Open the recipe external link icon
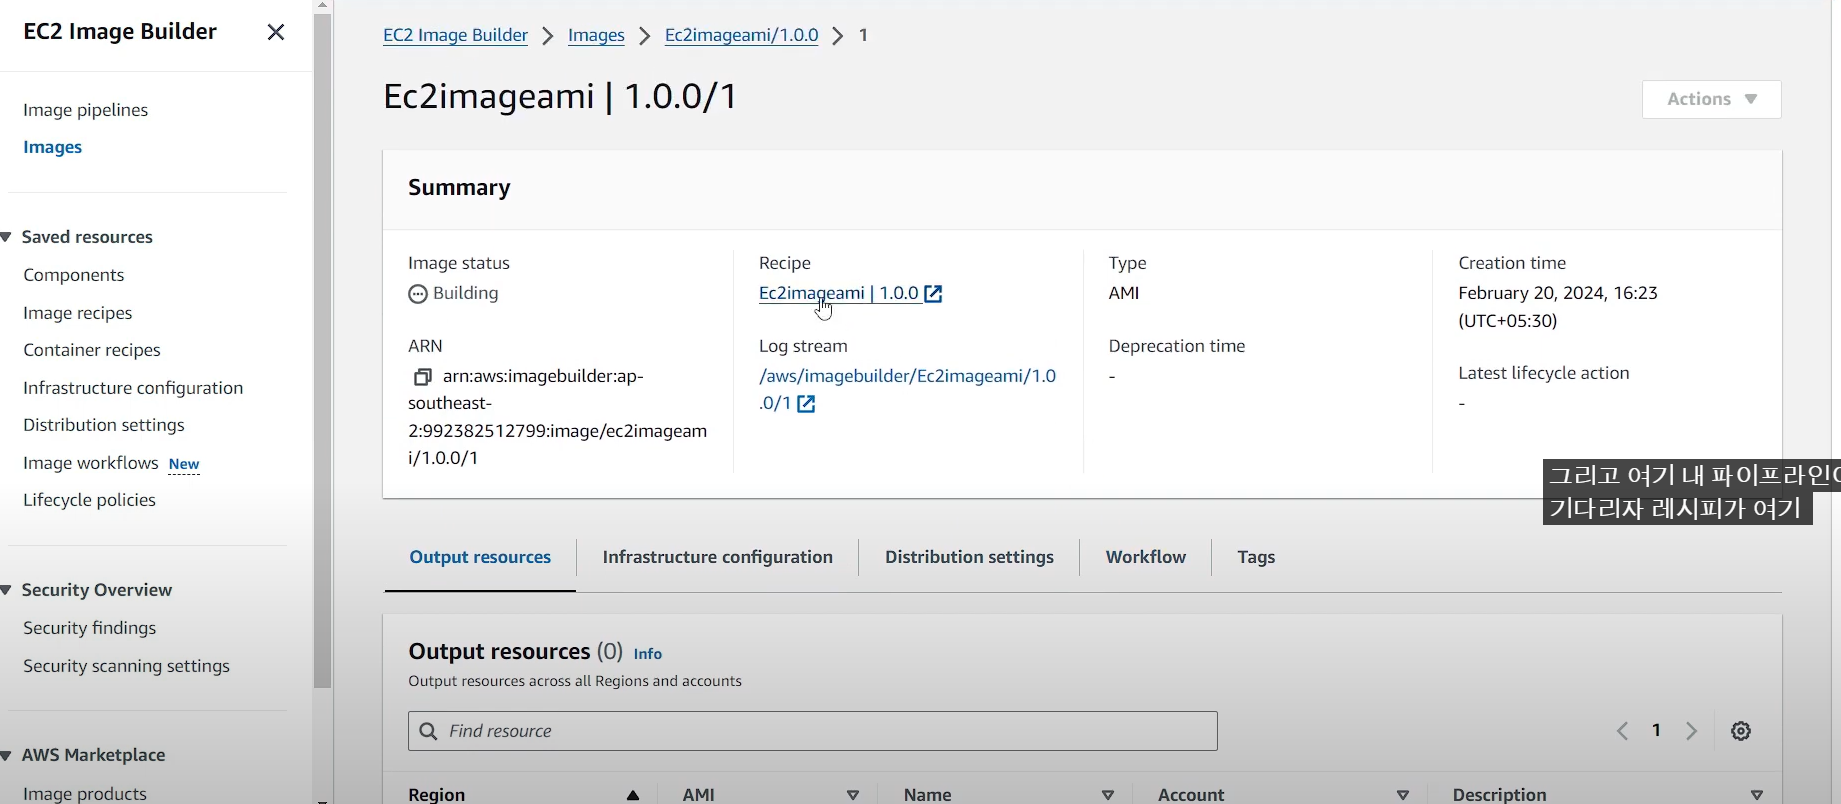The height and width of the screenshot is (804, 1841). [x=933, y=294]
